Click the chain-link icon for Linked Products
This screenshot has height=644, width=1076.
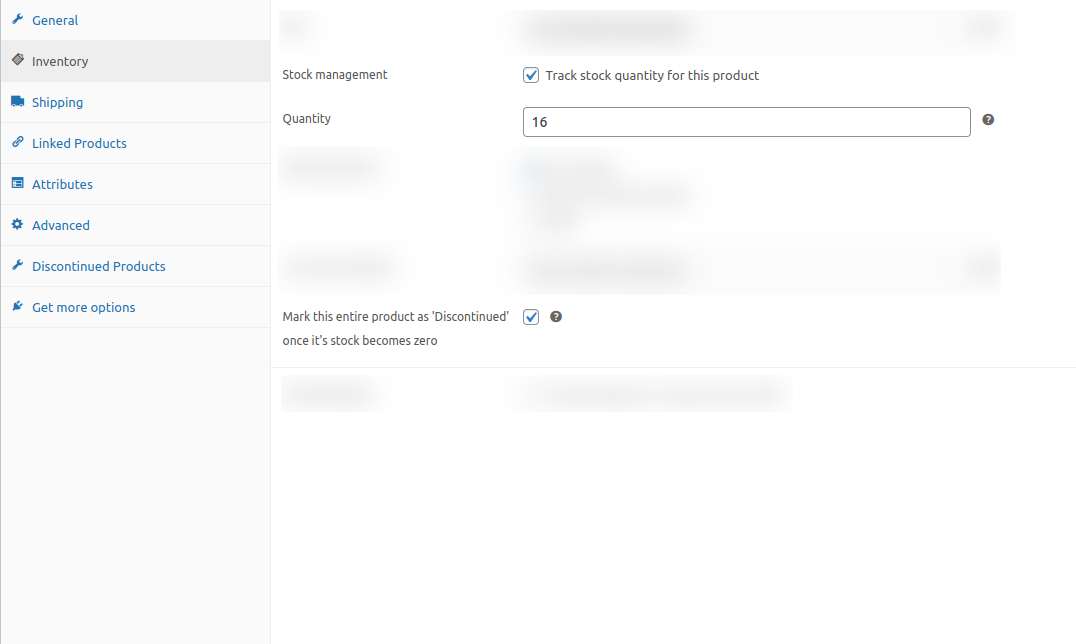[17, 143]
